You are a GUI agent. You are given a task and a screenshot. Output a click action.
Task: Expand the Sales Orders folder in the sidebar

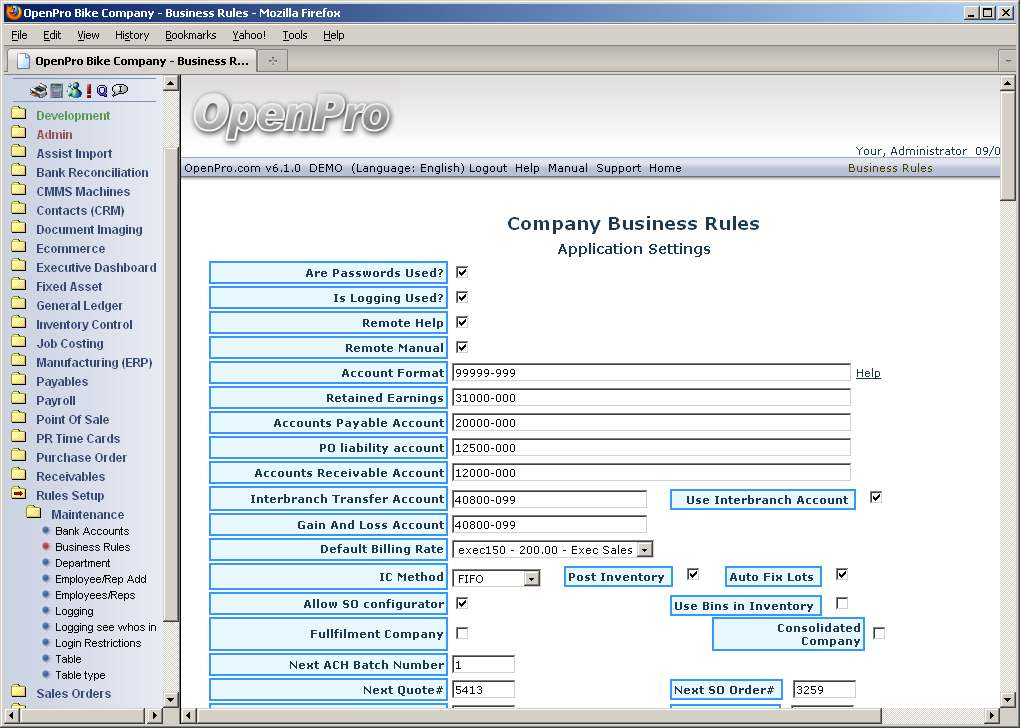point(18,693)
